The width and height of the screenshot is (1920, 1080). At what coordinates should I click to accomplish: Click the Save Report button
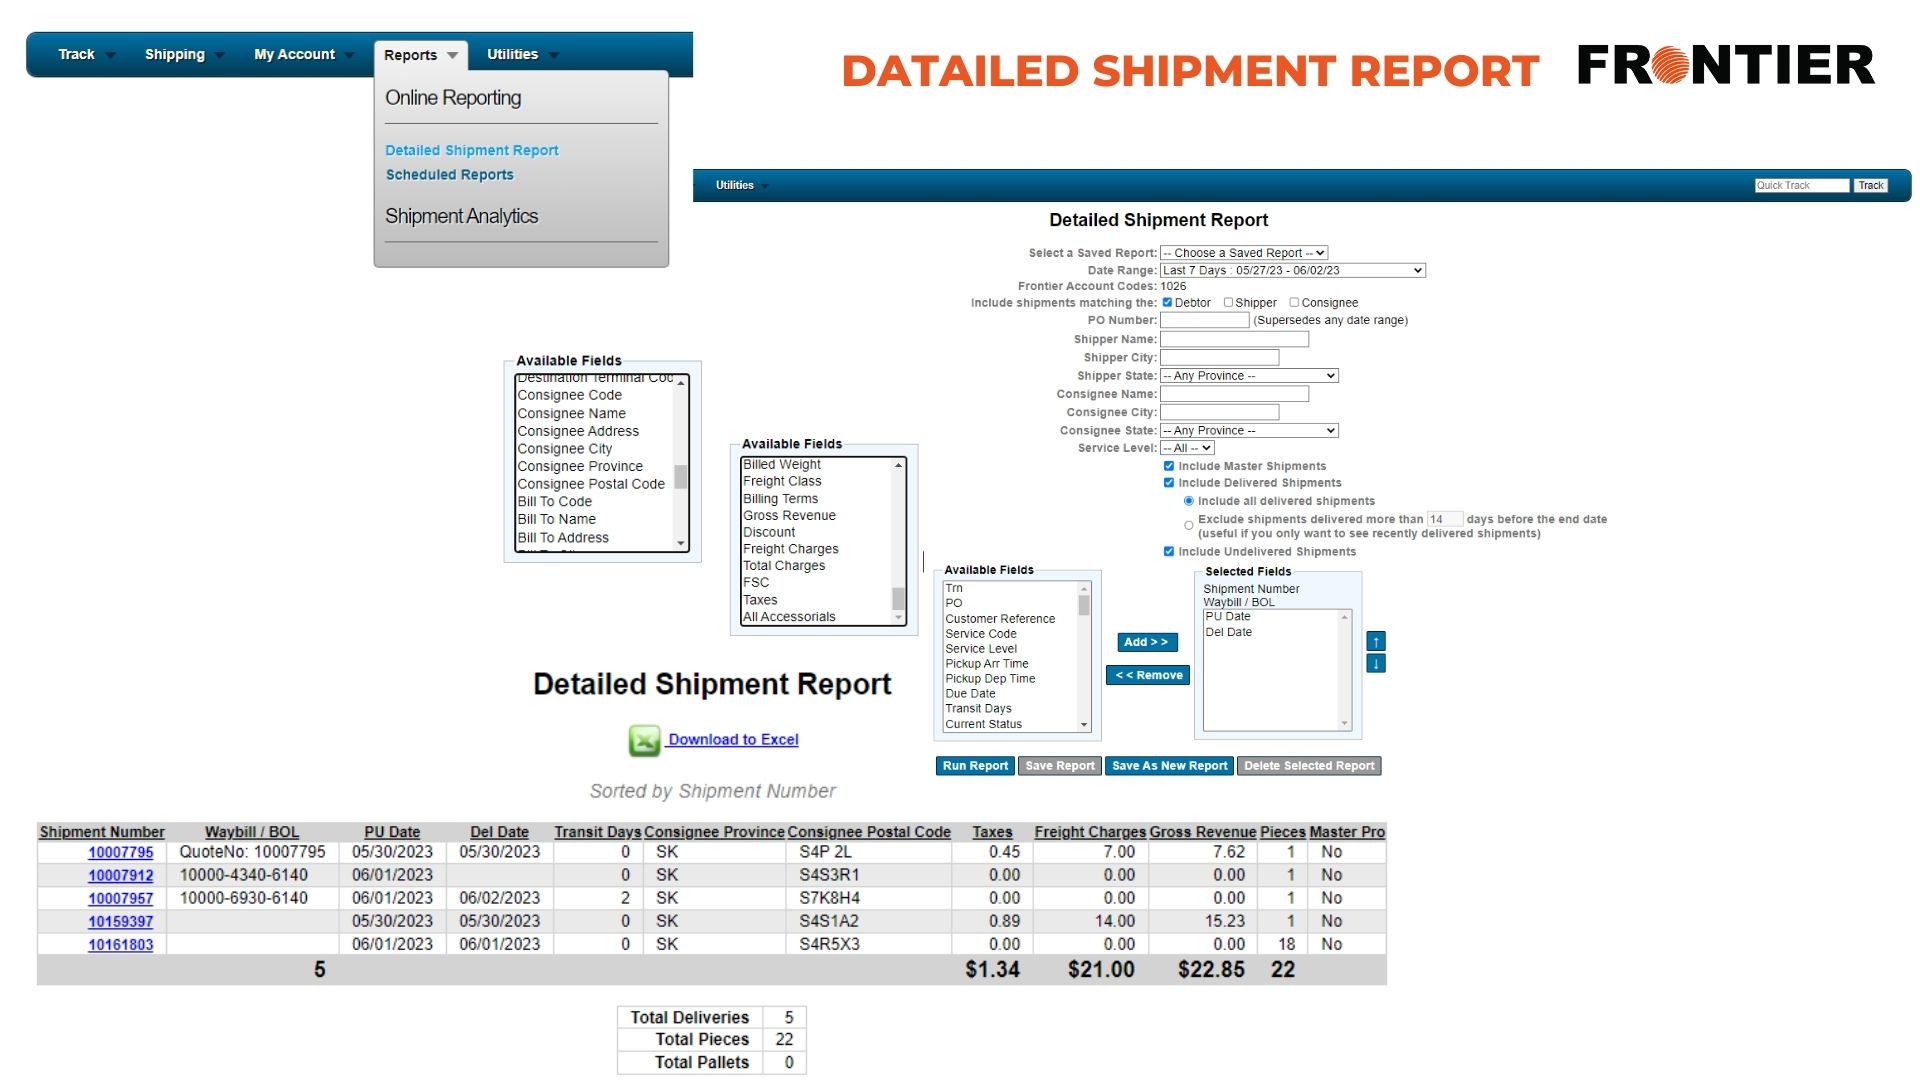pos(1060,766)
